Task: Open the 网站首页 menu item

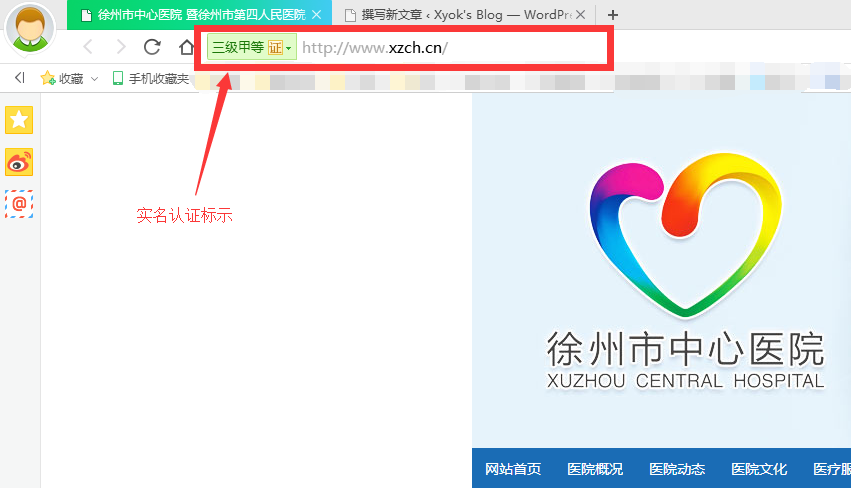Action: coord(513,469)
